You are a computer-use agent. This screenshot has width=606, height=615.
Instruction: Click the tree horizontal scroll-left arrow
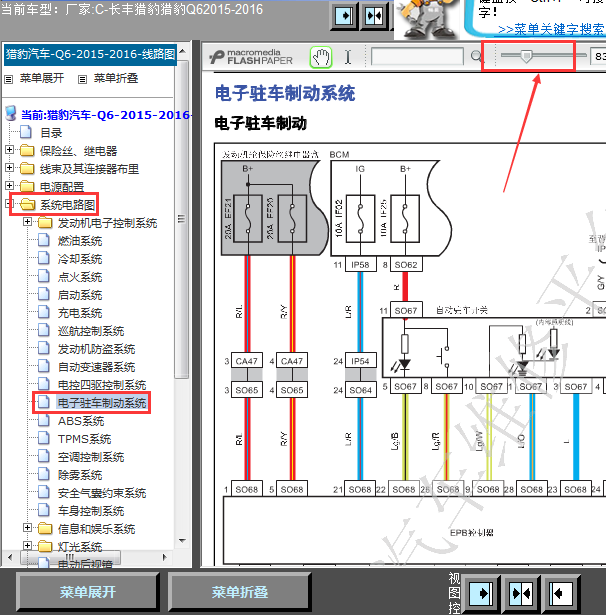click(x=10, y=557)
